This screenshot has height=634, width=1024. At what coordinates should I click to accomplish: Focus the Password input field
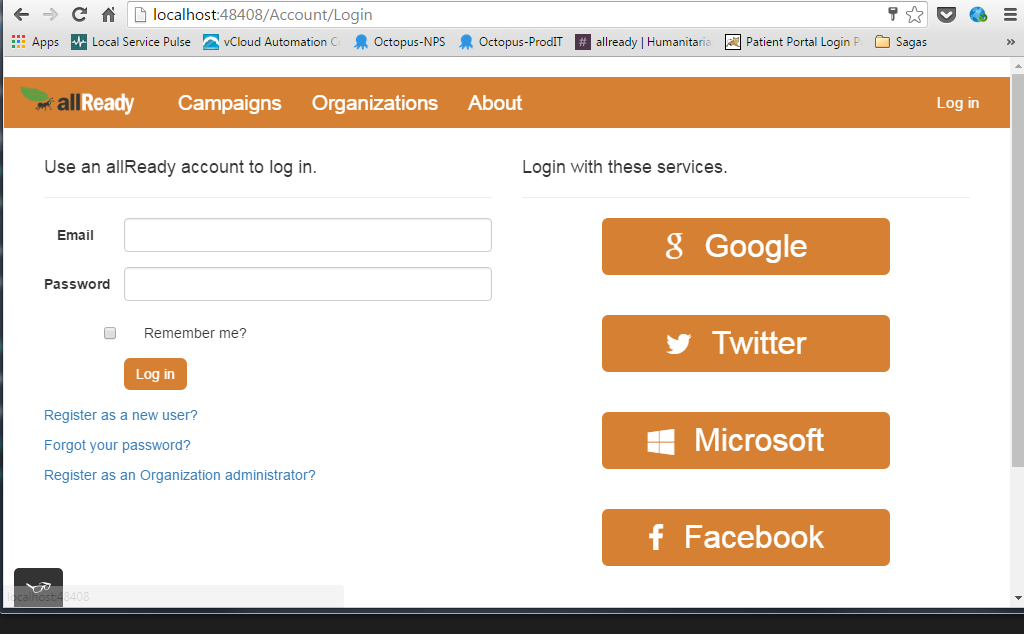click(x=308, y=284)
